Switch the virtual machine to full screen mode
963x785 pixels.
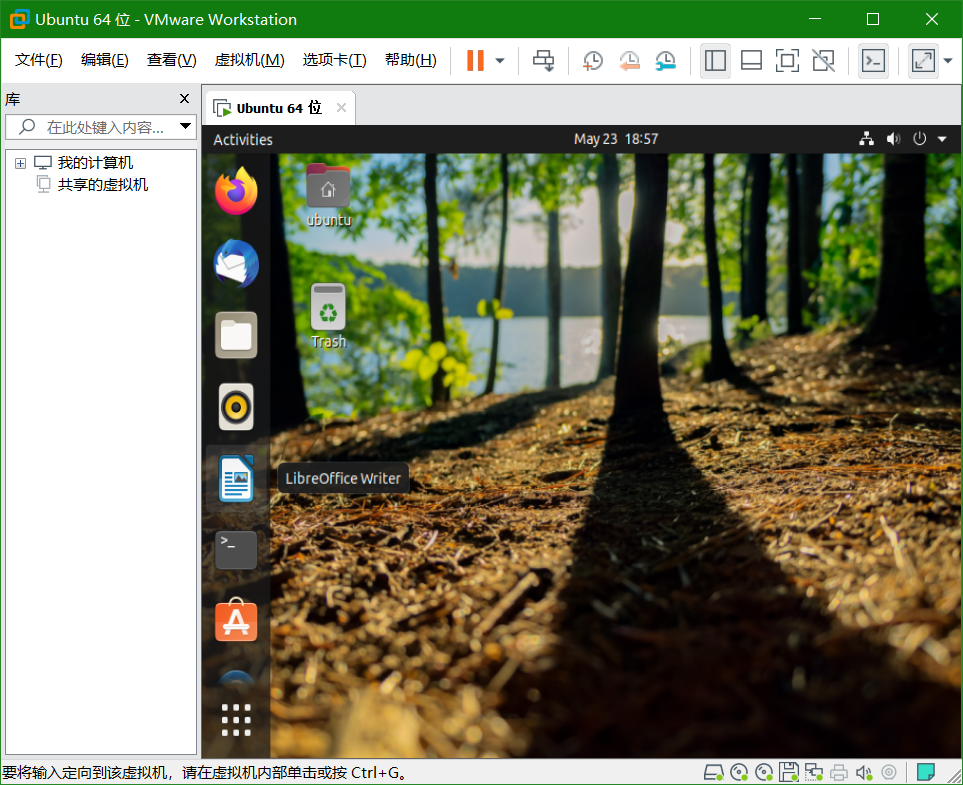[787, 60]
